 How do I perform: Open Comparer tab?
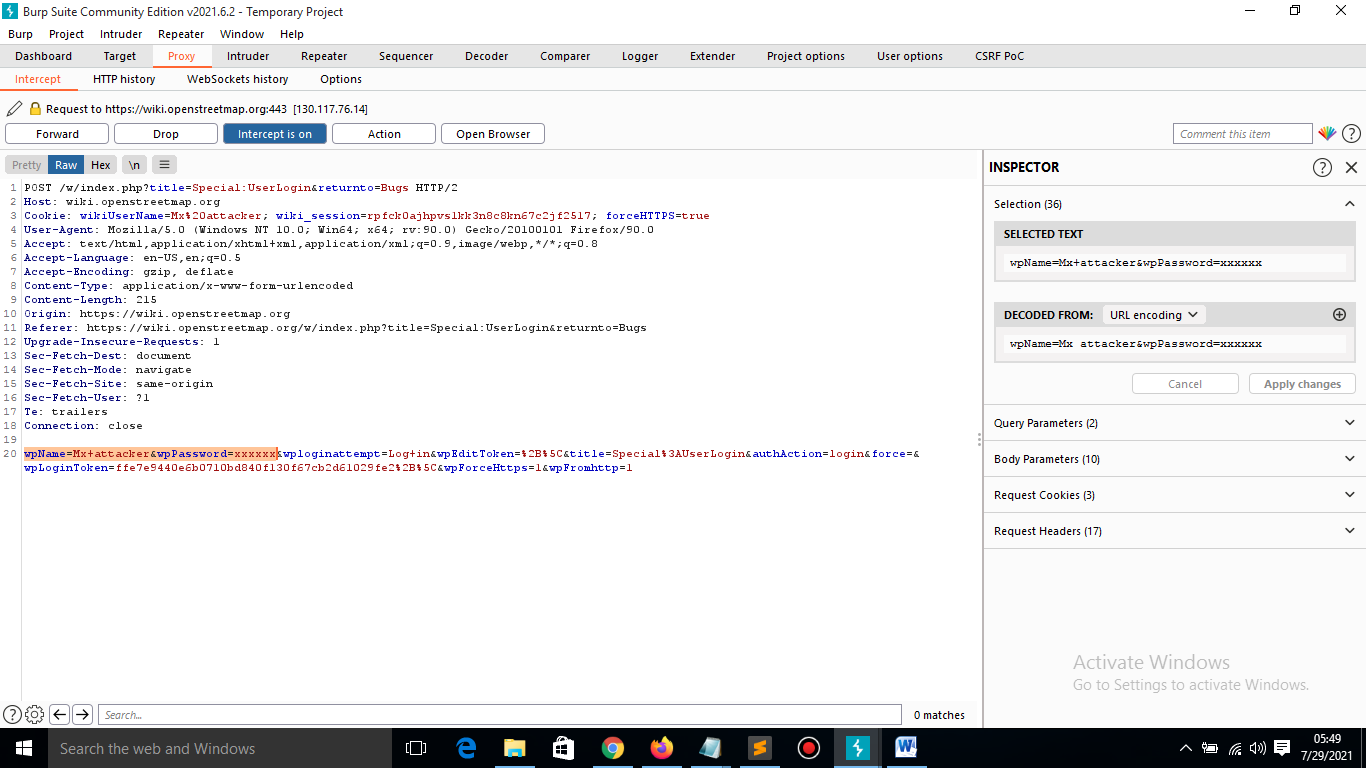pos(565,56)
